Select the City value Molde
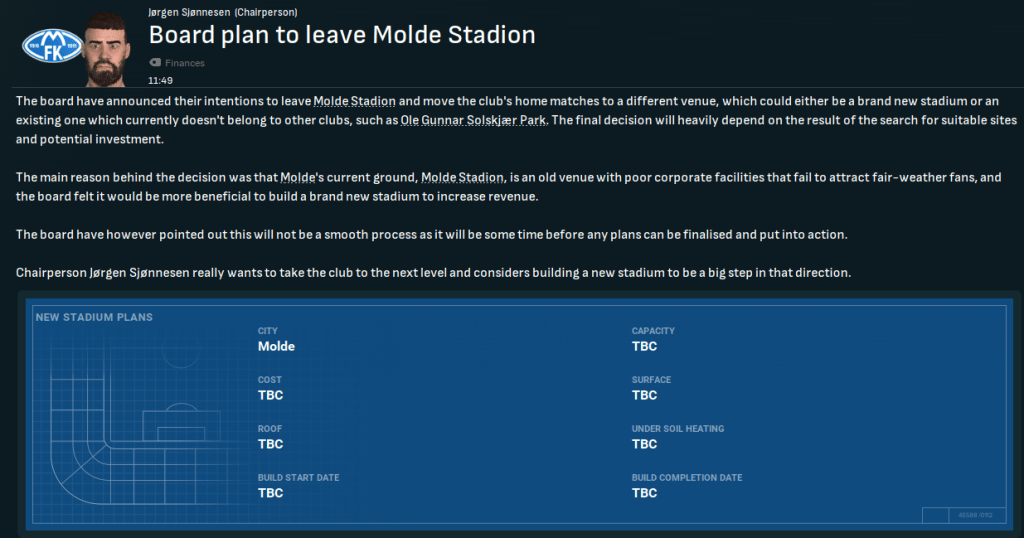Image resolution: width=1024 pixels, height=538 pixels. point(276,347)
